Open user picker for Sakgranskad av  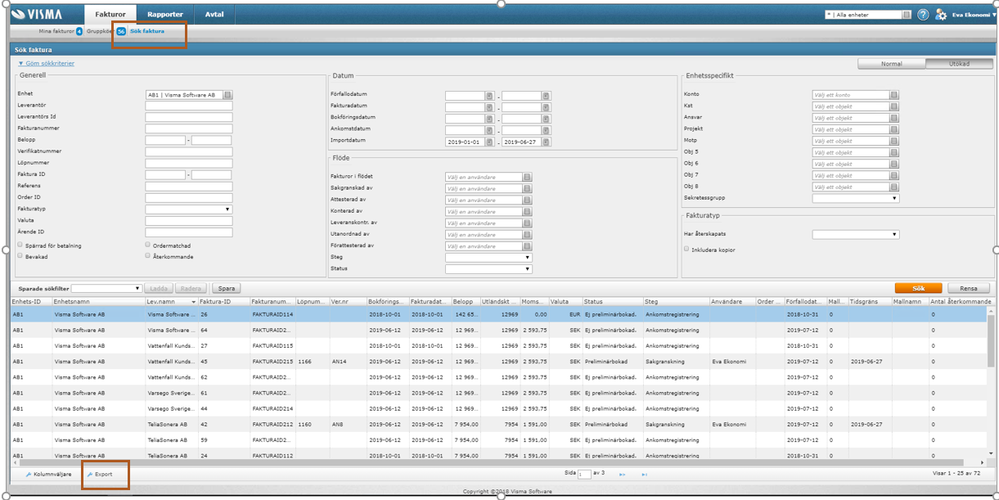[528, 189]
